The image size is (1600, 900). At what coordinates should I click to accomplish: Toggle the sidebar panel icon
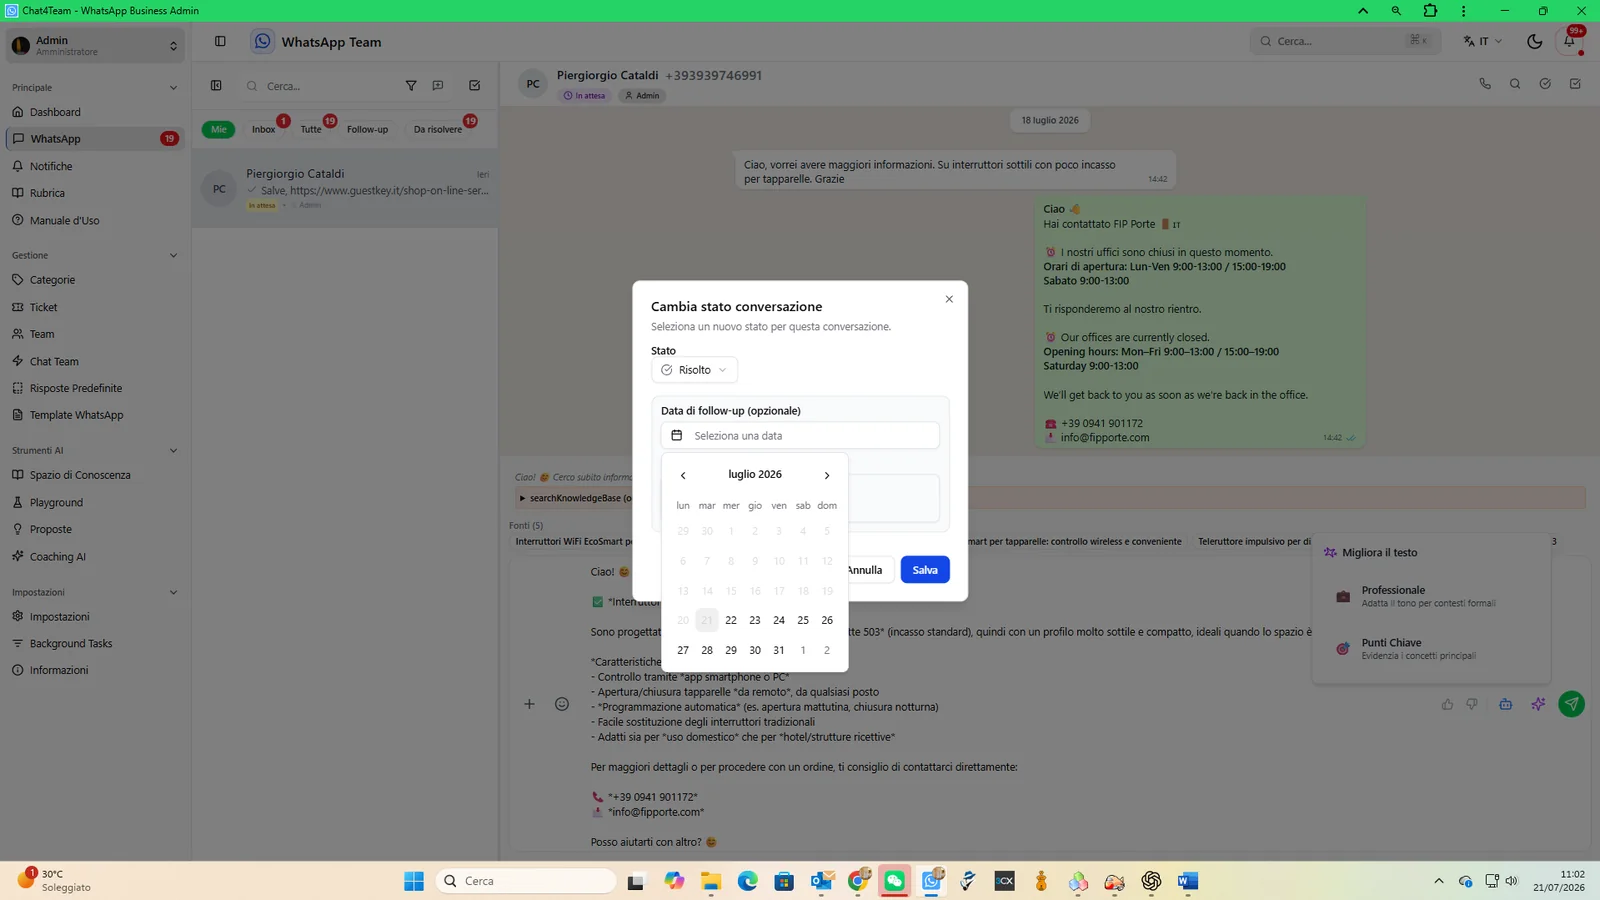pyautogui.click(x=220, y=41)
